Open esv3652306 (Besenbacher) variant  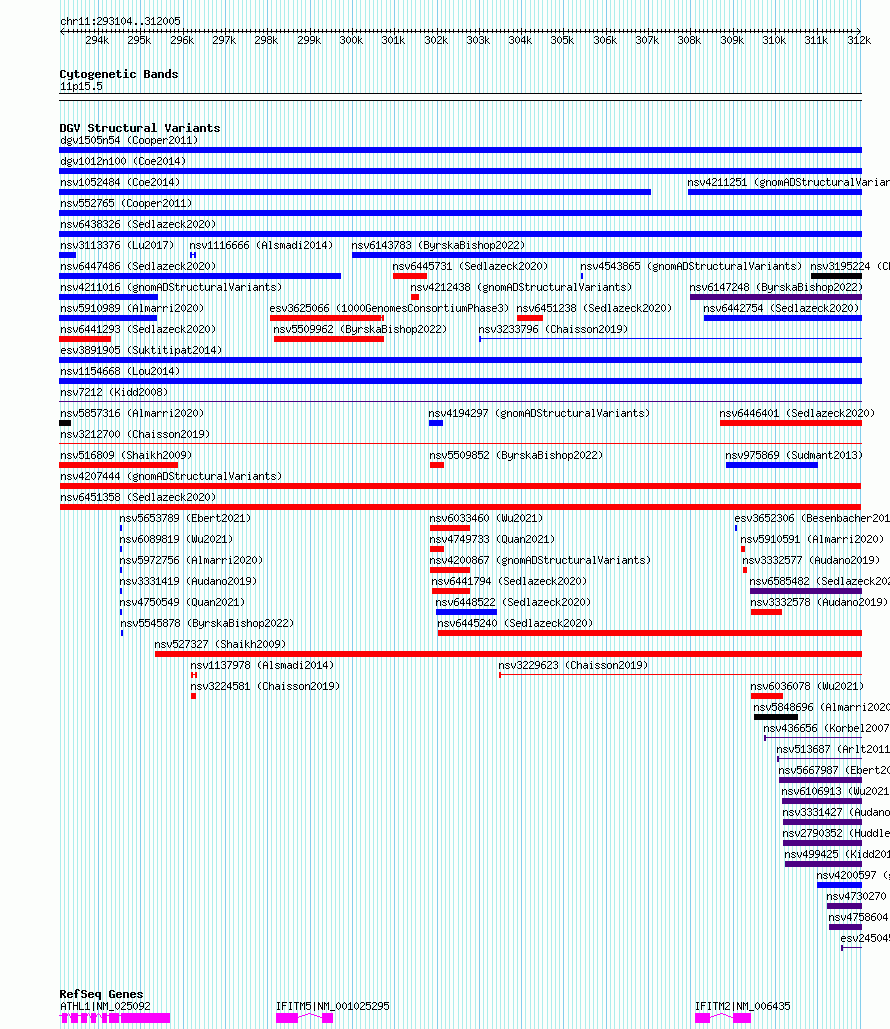point(812,518)
